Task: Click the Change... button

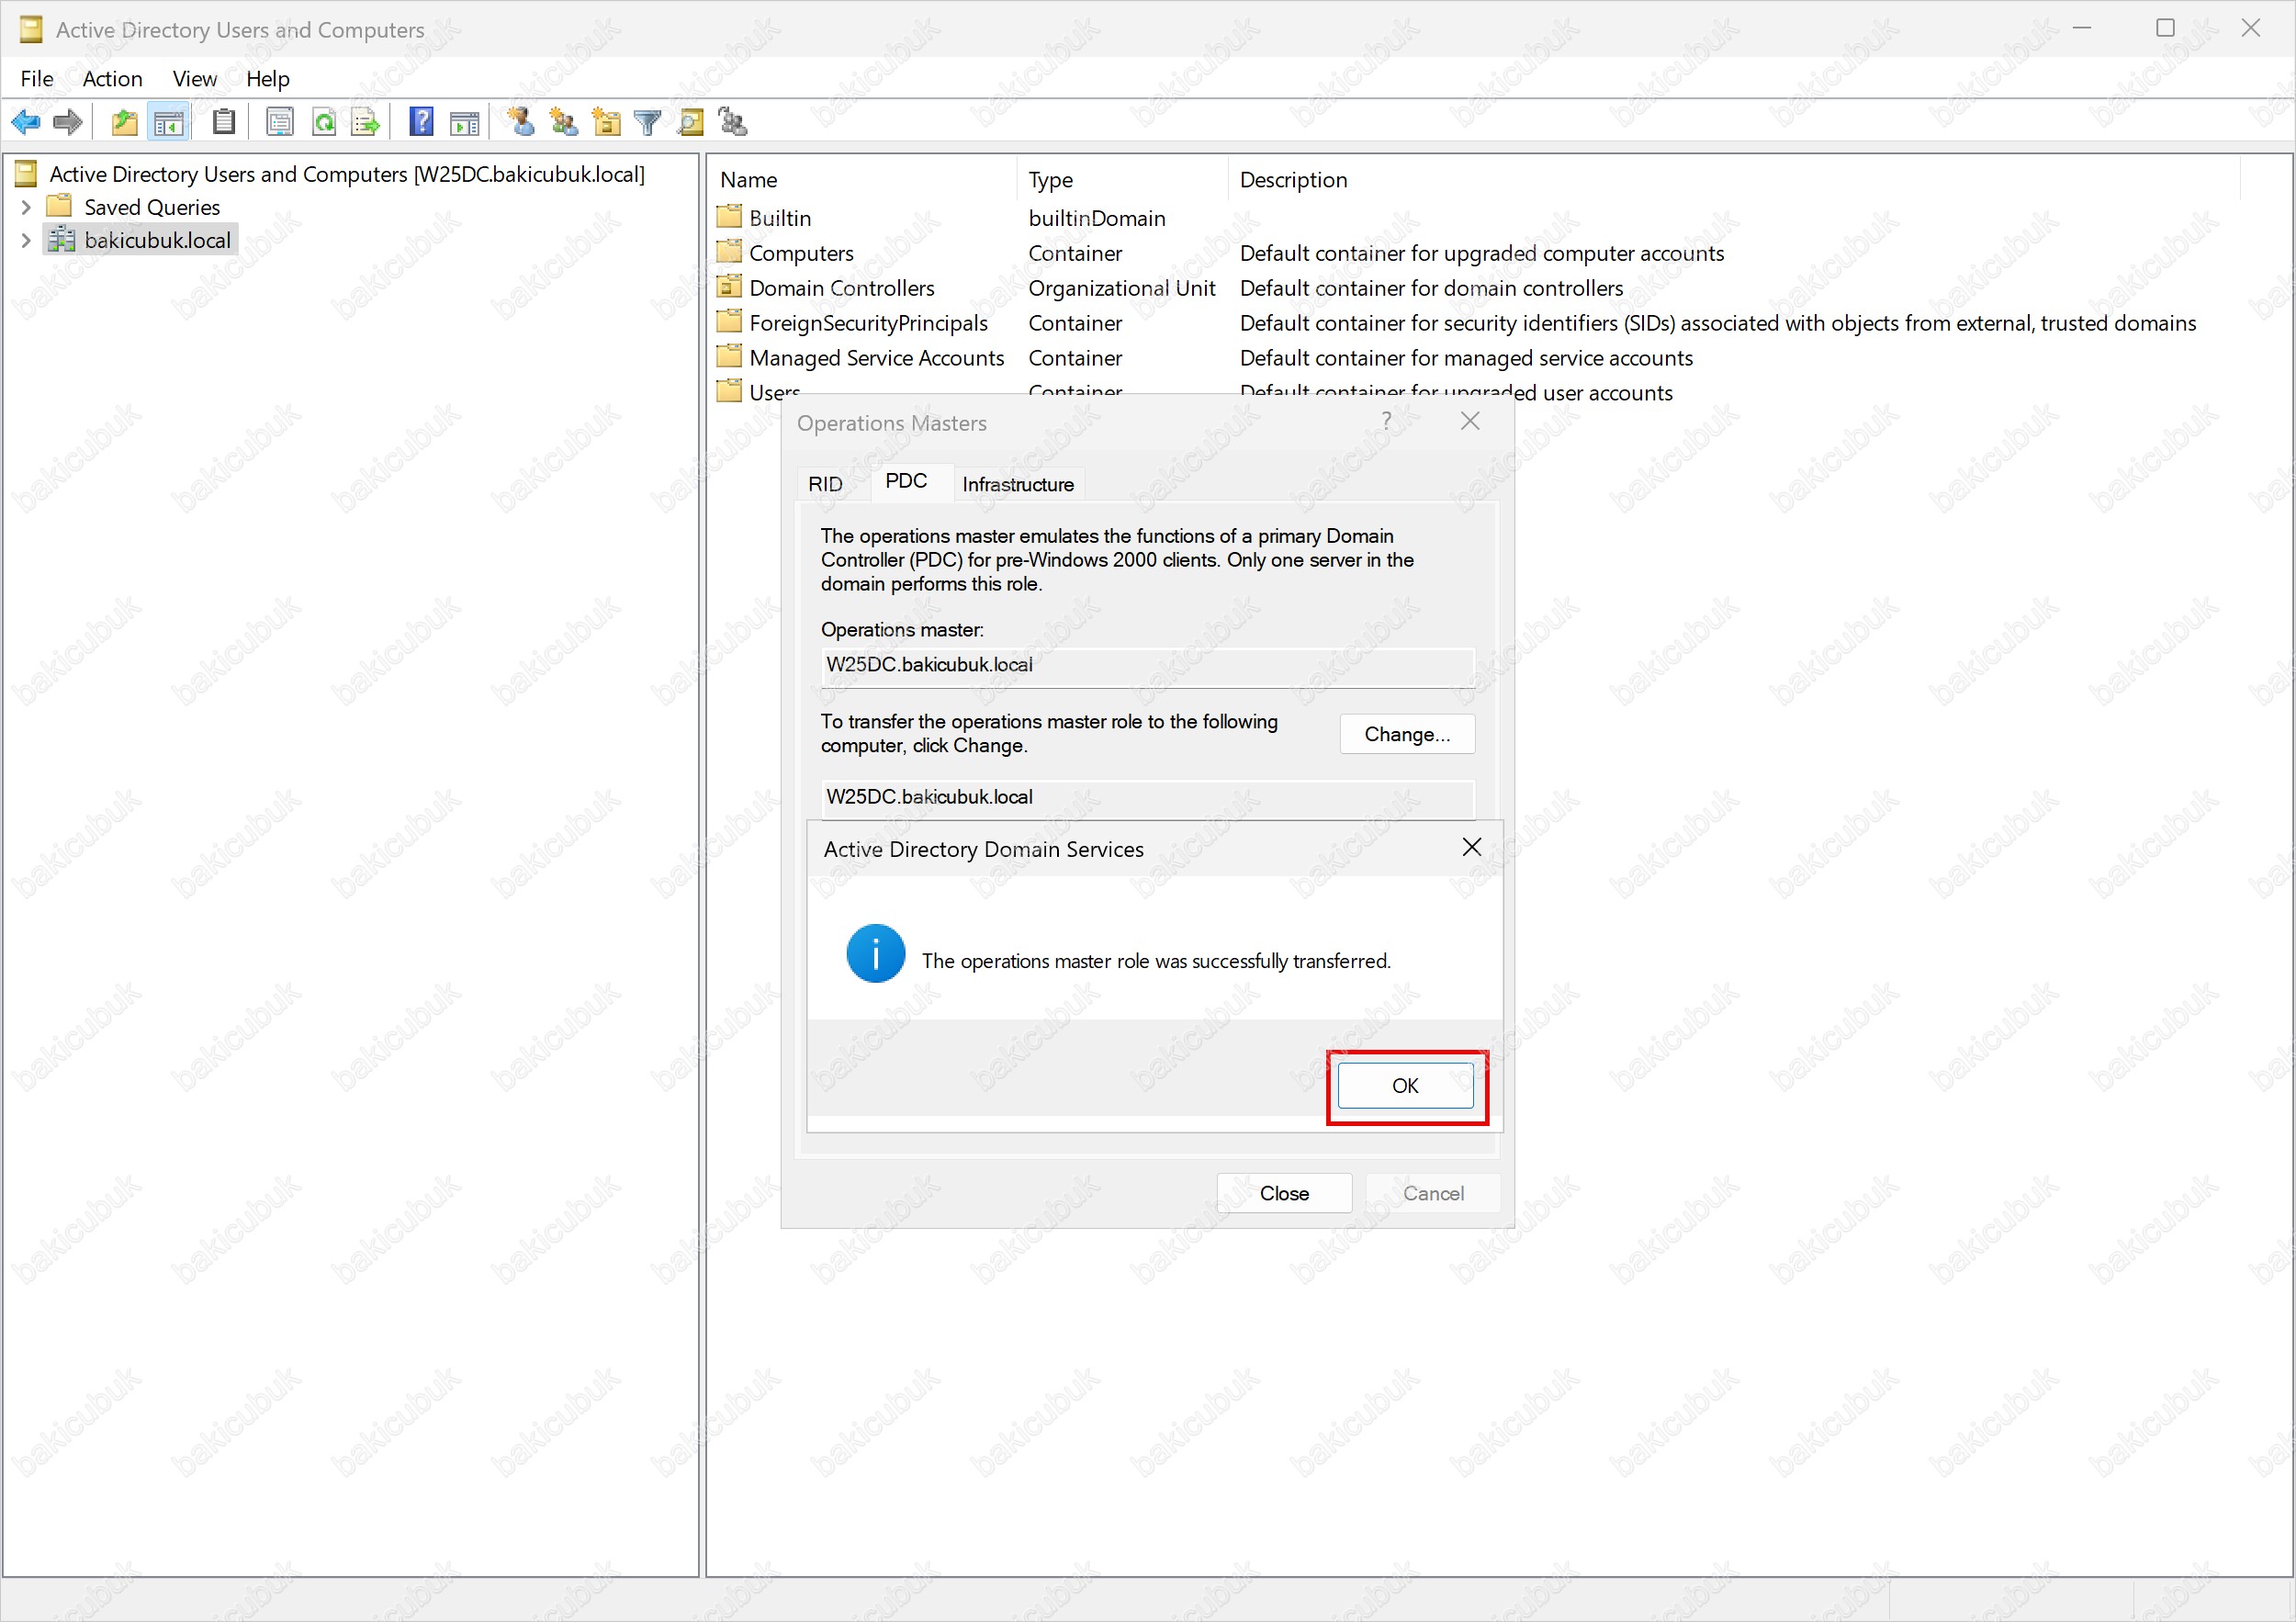Action: 1407,734
